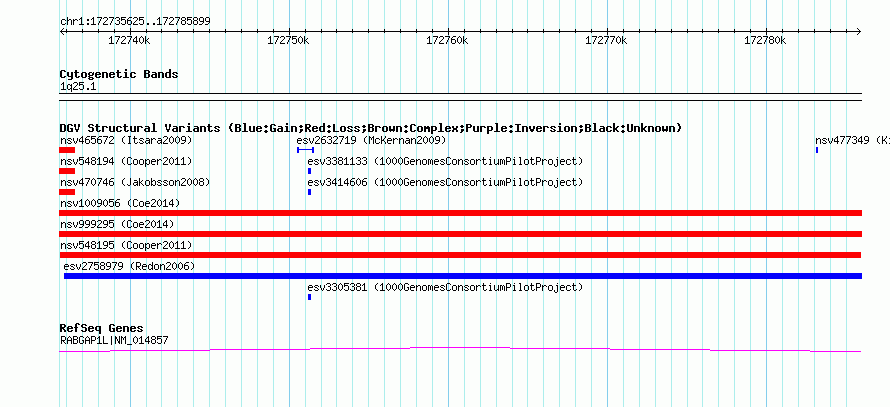
Task: Open the esv3381133 variant label
Action: pyautogui.click(x=446, y=161)
